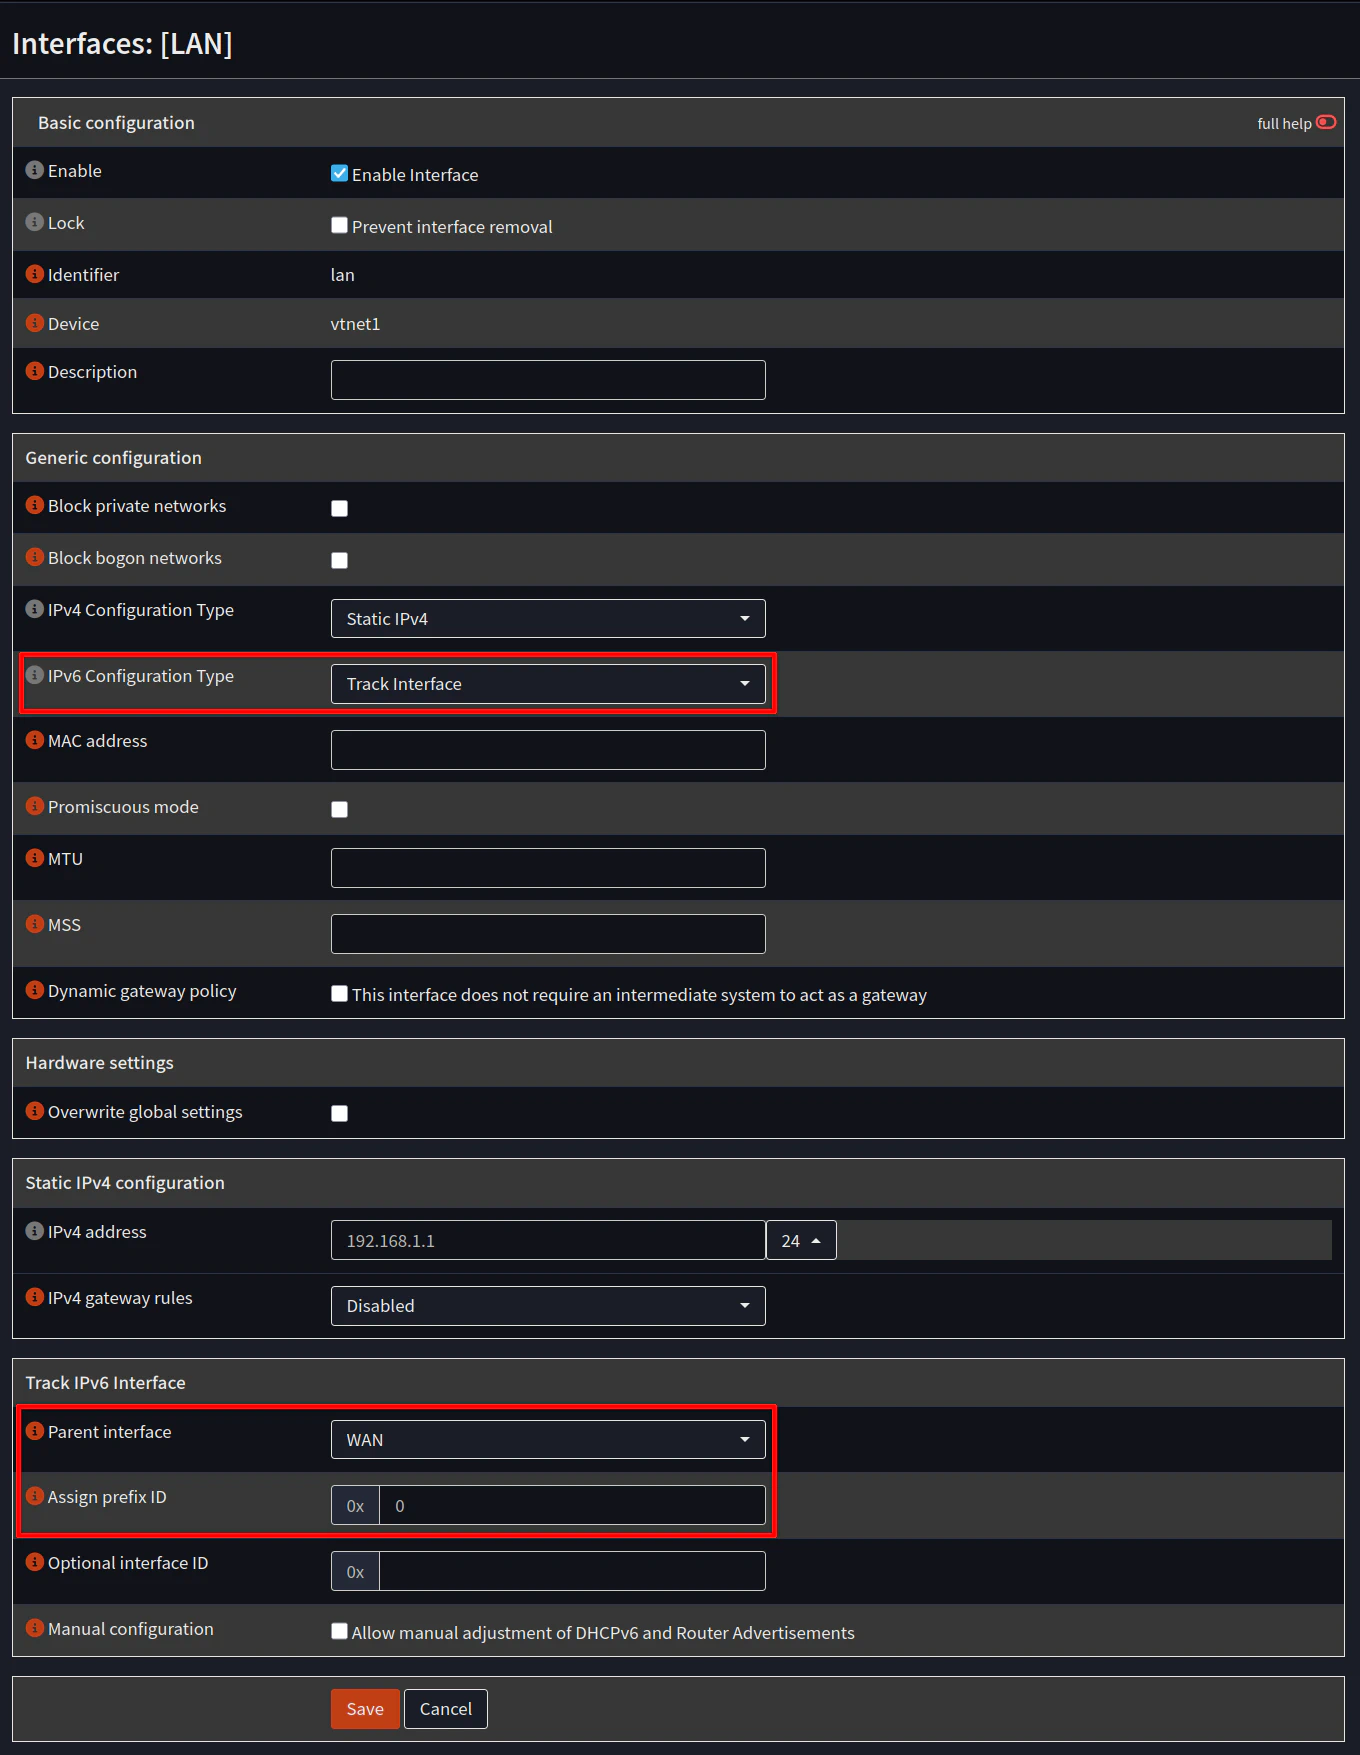Click the info icon next to MSS

[34, 924]
